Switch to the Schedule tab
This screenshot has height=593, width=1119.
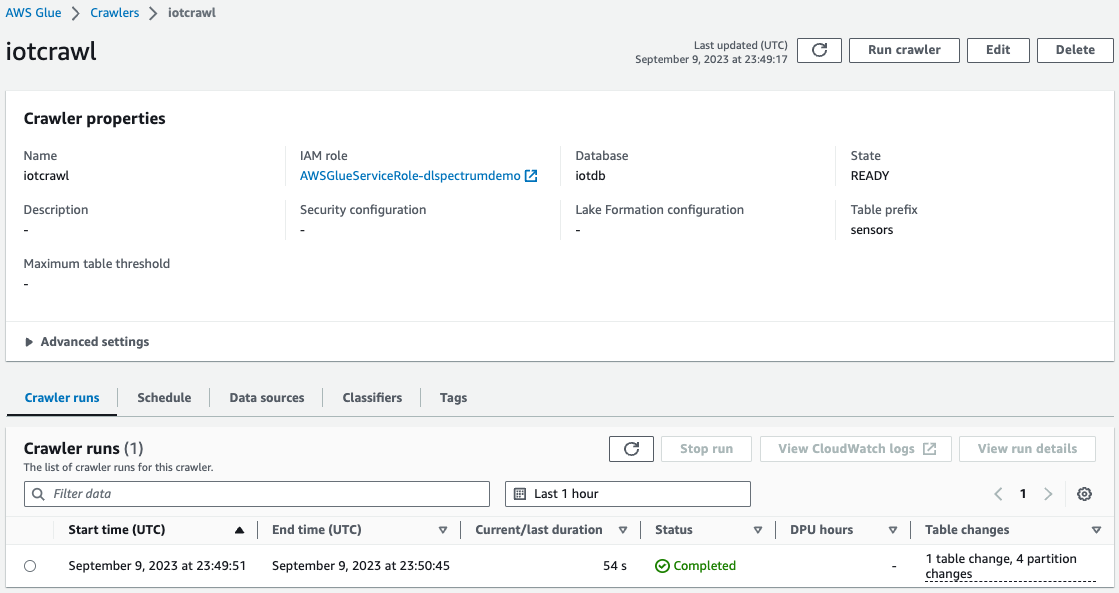click(164, 397)
